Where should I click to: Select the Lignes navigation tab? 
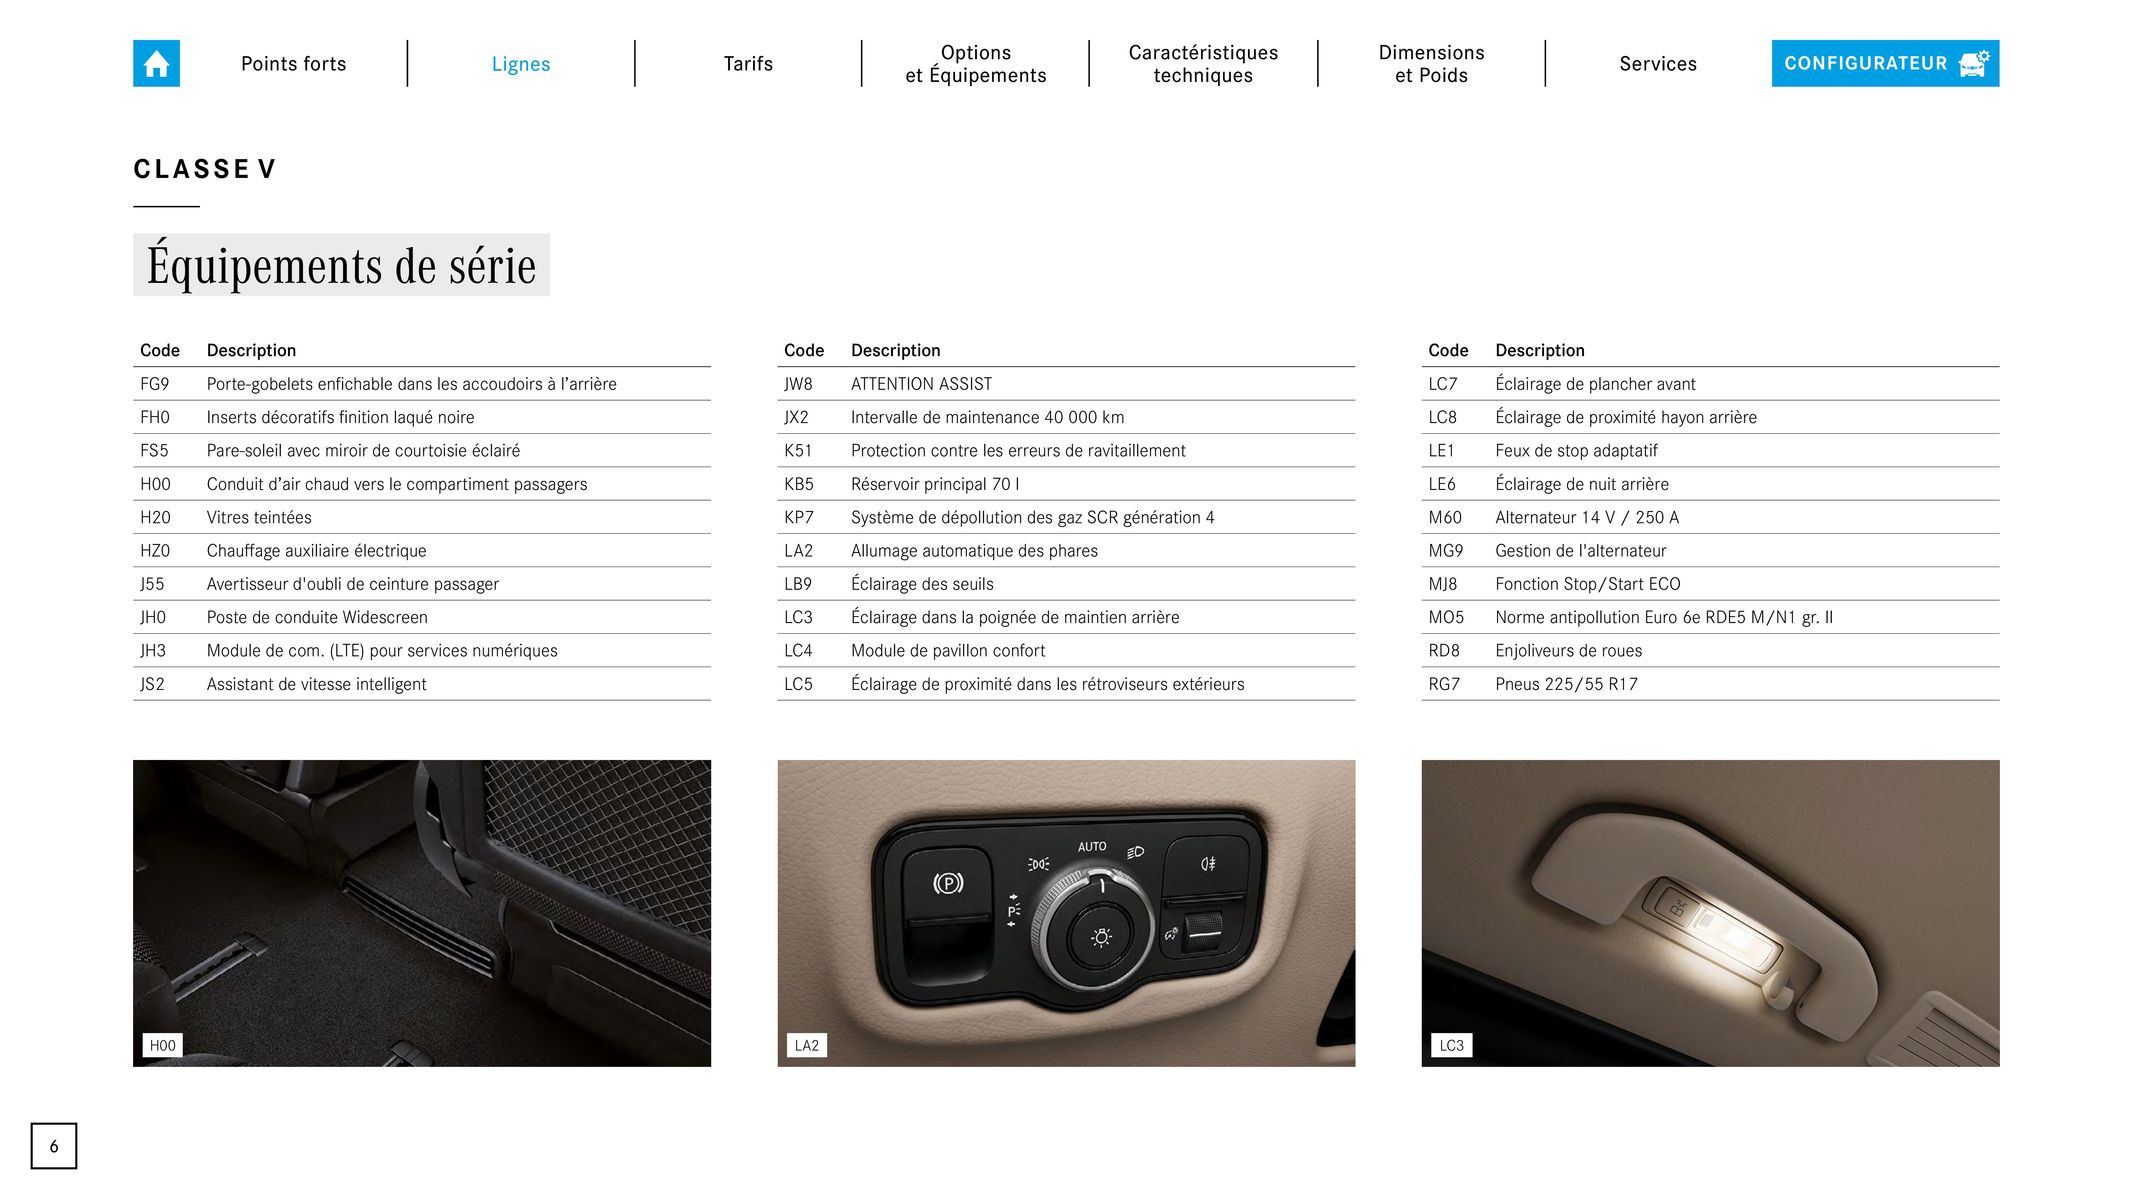pos(522,62)
